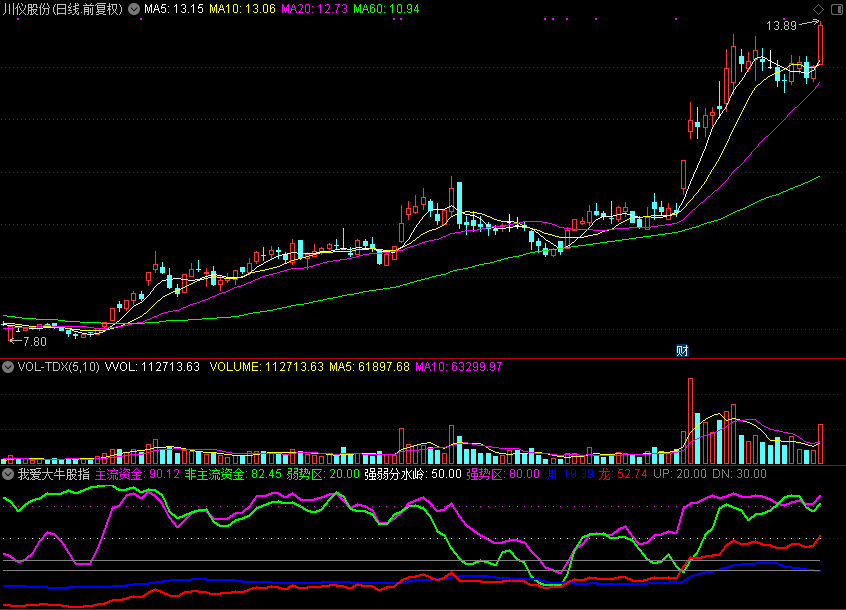The width and height of the screenshot is (846, 610).
Task: Open the 财 finance marker on chart
Action: 682,351
